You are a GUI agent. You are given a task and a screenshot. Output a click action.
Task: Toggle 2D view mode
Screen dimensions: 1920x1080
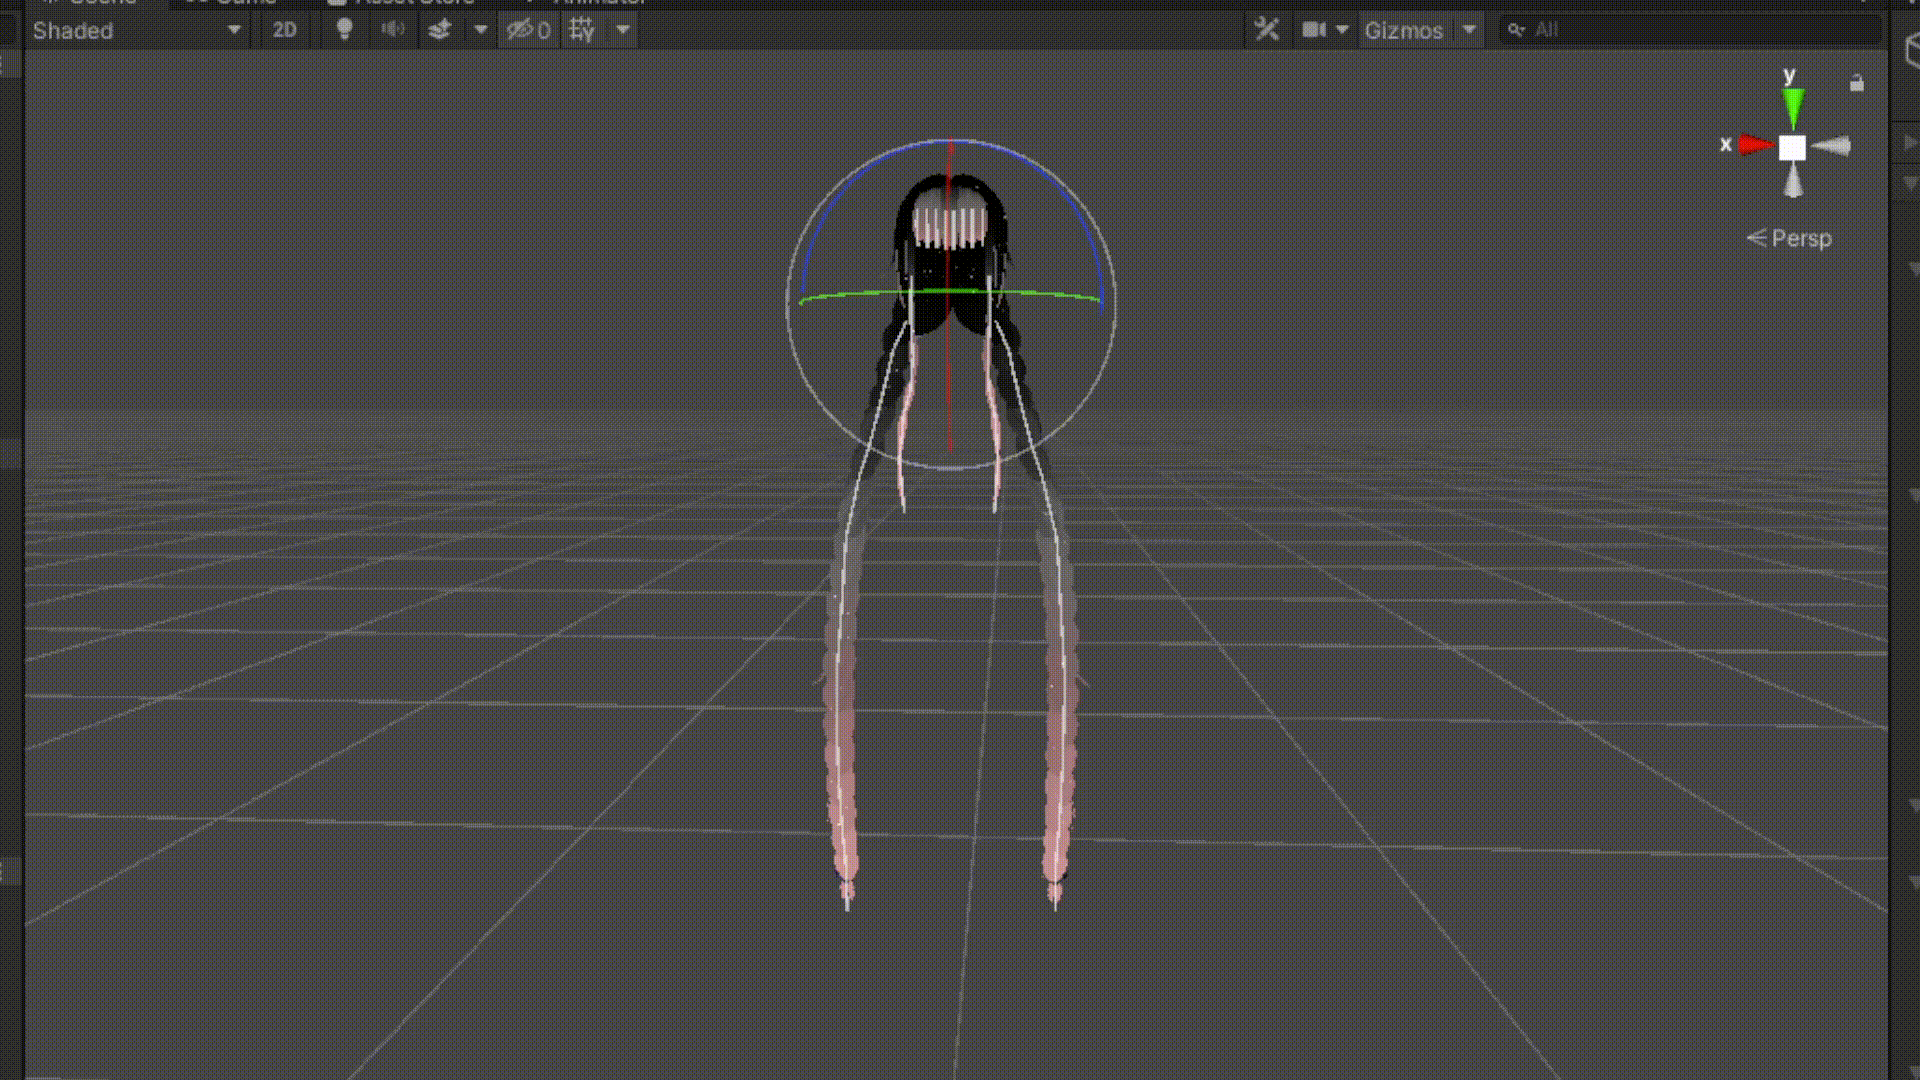[284, 30]
